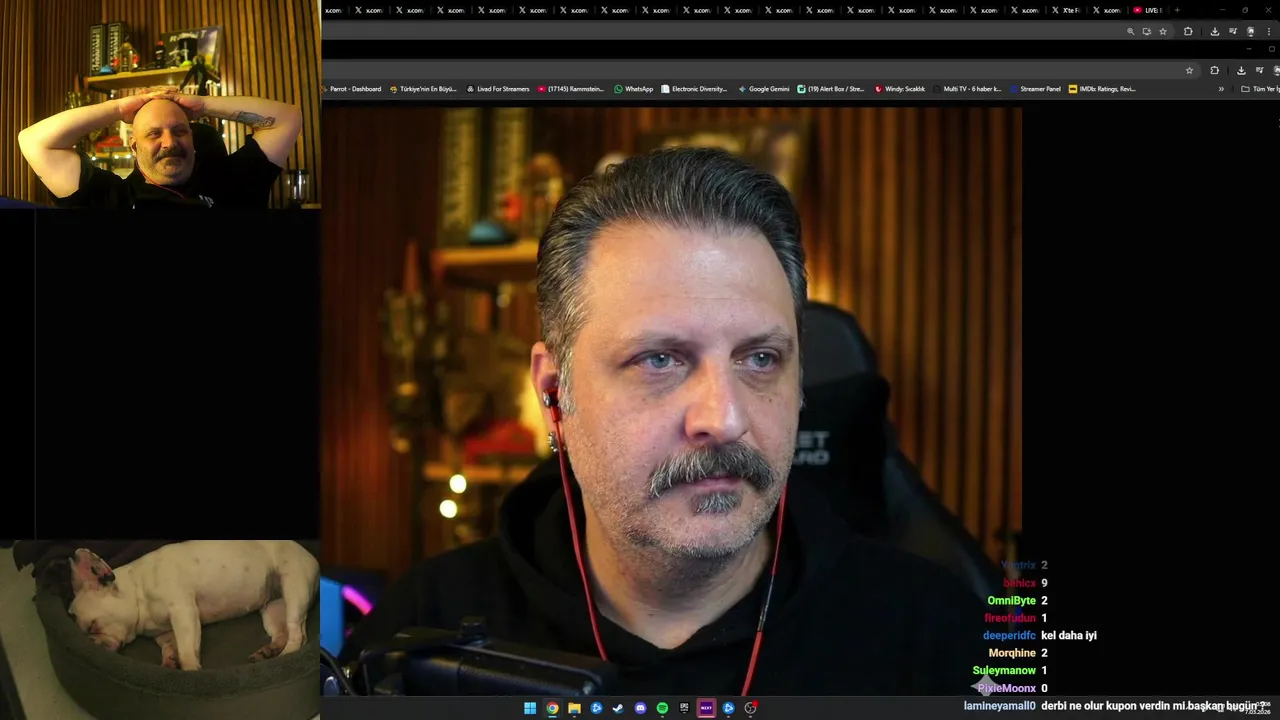
Task: Open the Livad For Streamers bookmark
Action: tap(497, 89)
